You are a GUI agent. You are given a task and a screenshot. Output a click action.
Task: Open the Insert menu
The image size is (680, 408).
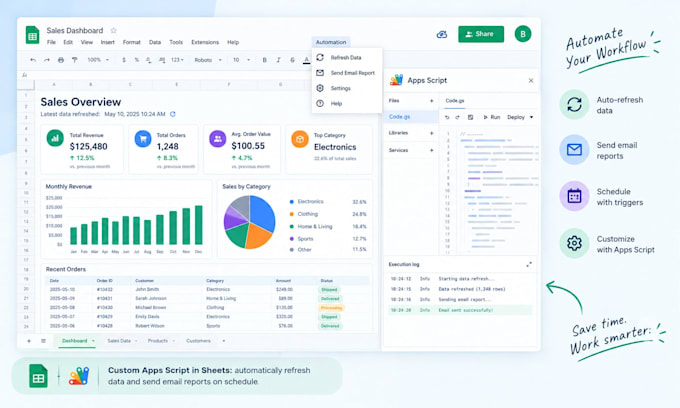click(x=108, y=42)
